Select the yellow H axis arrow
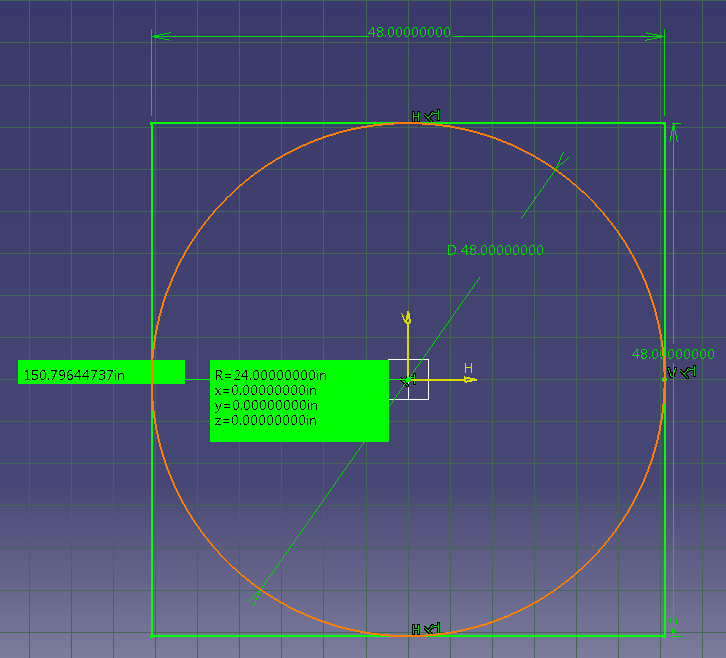The width and height of the screenshot is (726, 658). click(467, 379)
